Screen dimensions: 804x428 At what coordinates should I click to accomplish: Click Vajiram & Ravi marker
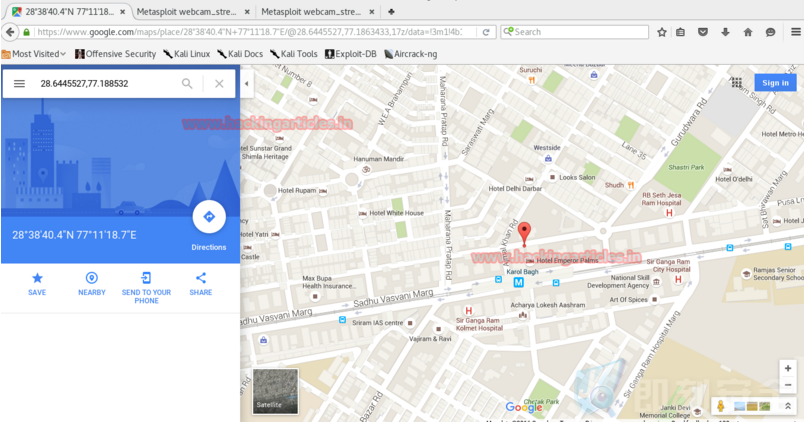(x=438, y=329)
